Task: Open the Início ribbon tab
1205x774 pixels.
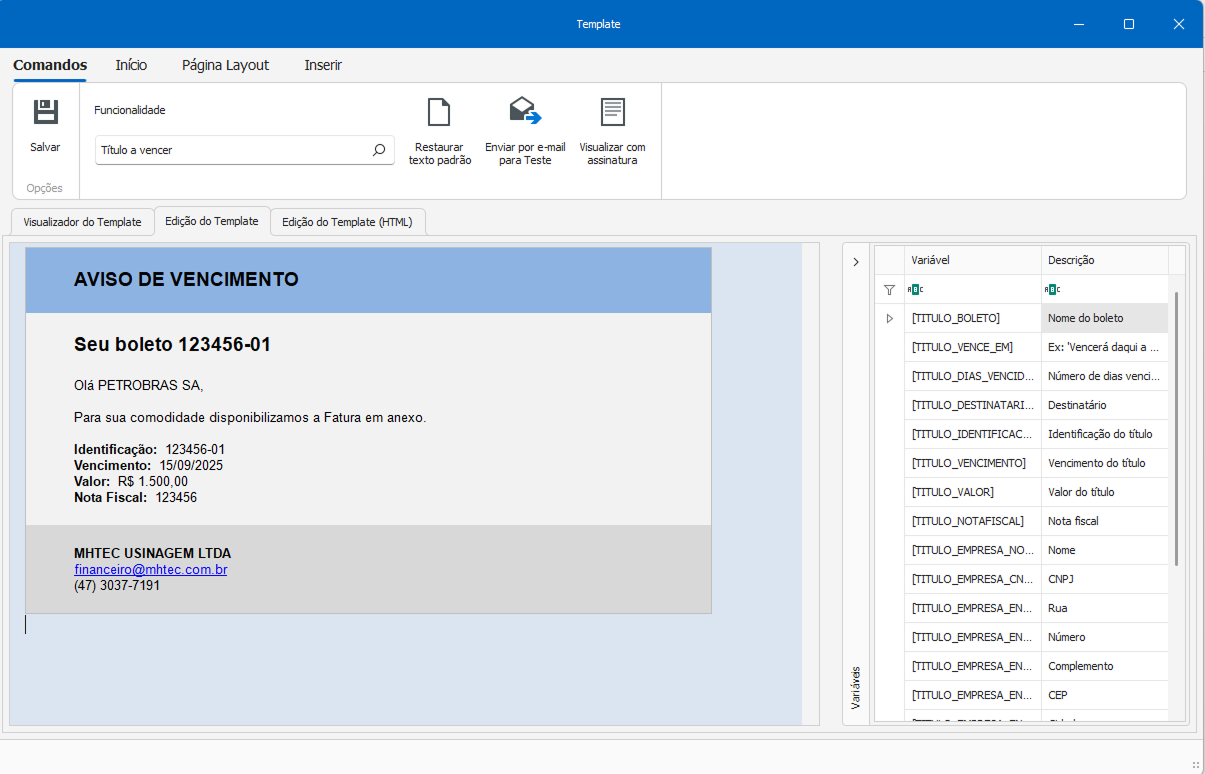Action: (x=131, y=65)
